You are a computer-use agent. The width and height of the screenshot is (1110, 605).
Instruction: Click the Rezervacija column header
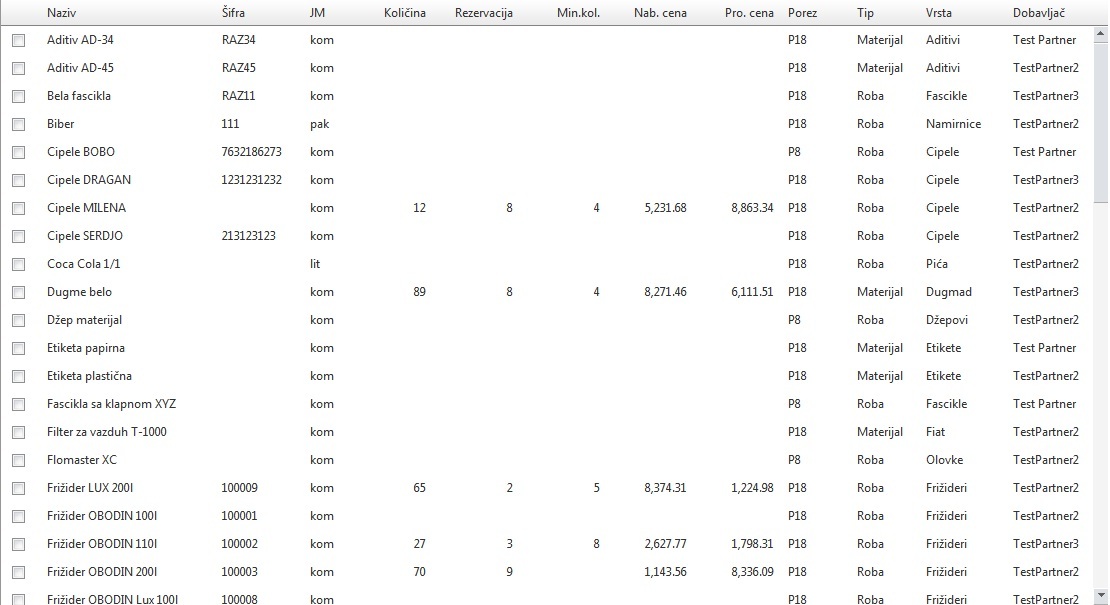484,13
